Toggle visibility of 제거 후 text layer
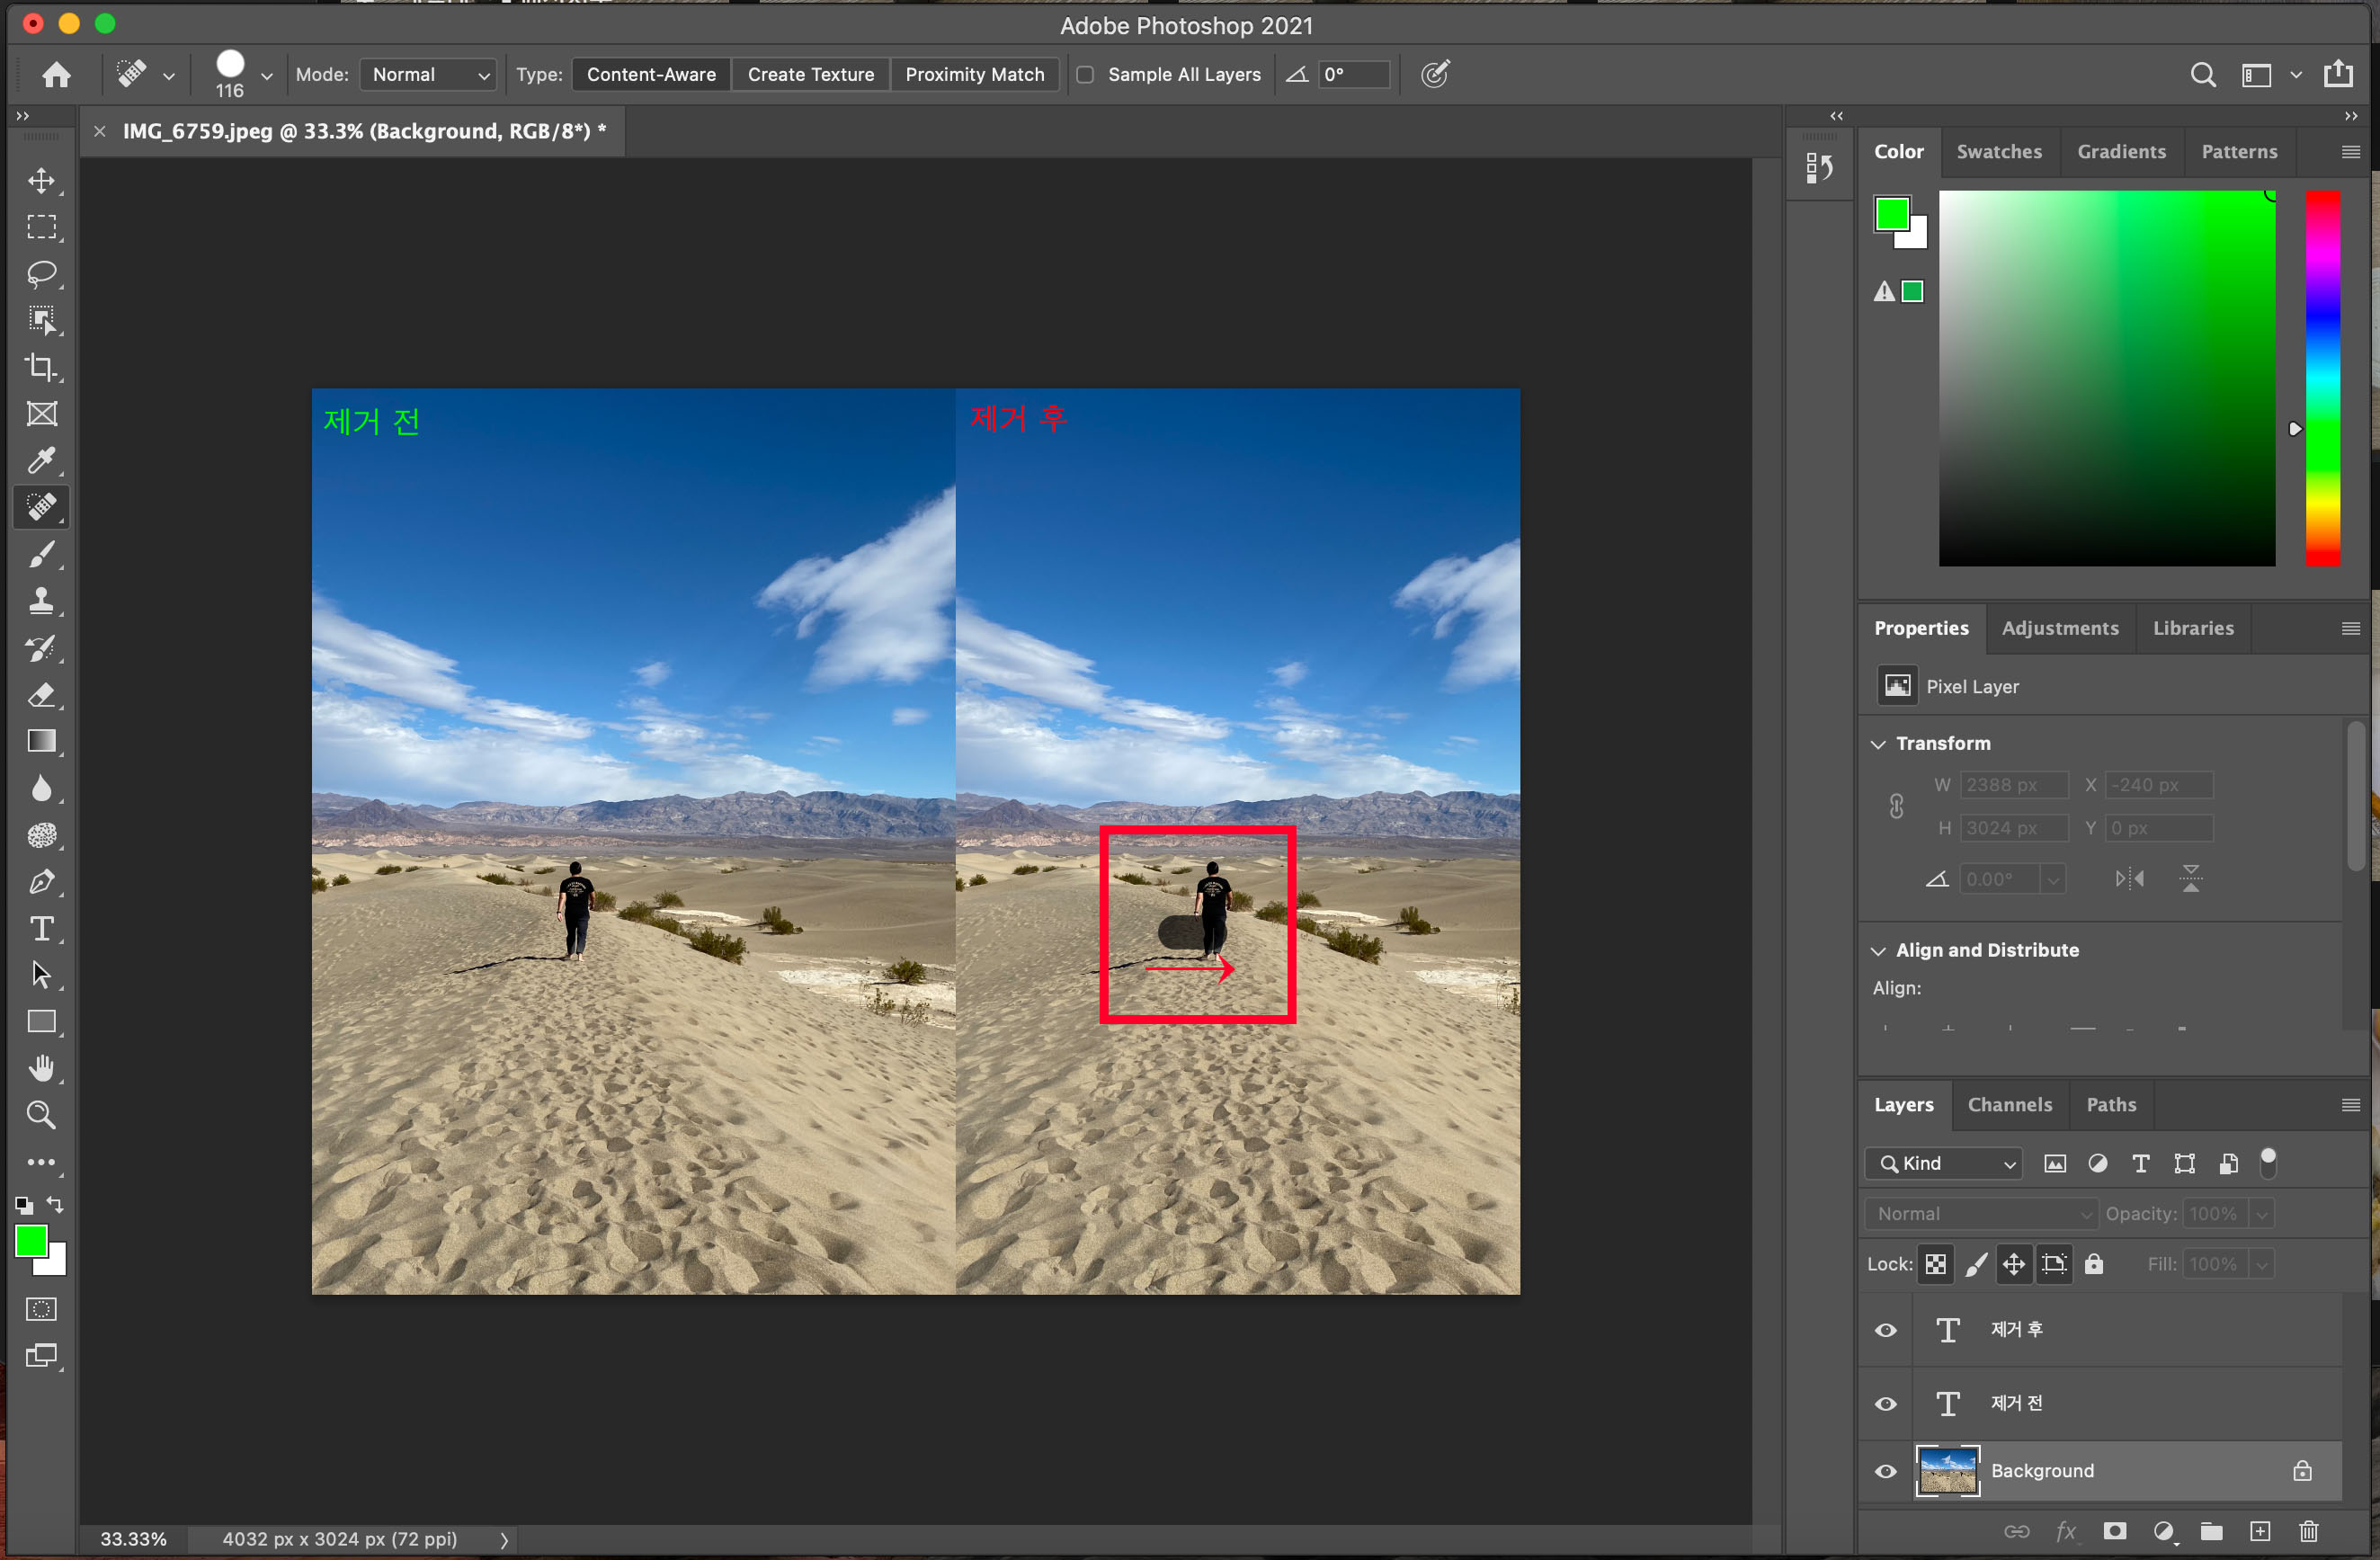Image resolution: width=2380 pixels, height=1560 pixels. pyautogui.click(x=1886, y=1330)
